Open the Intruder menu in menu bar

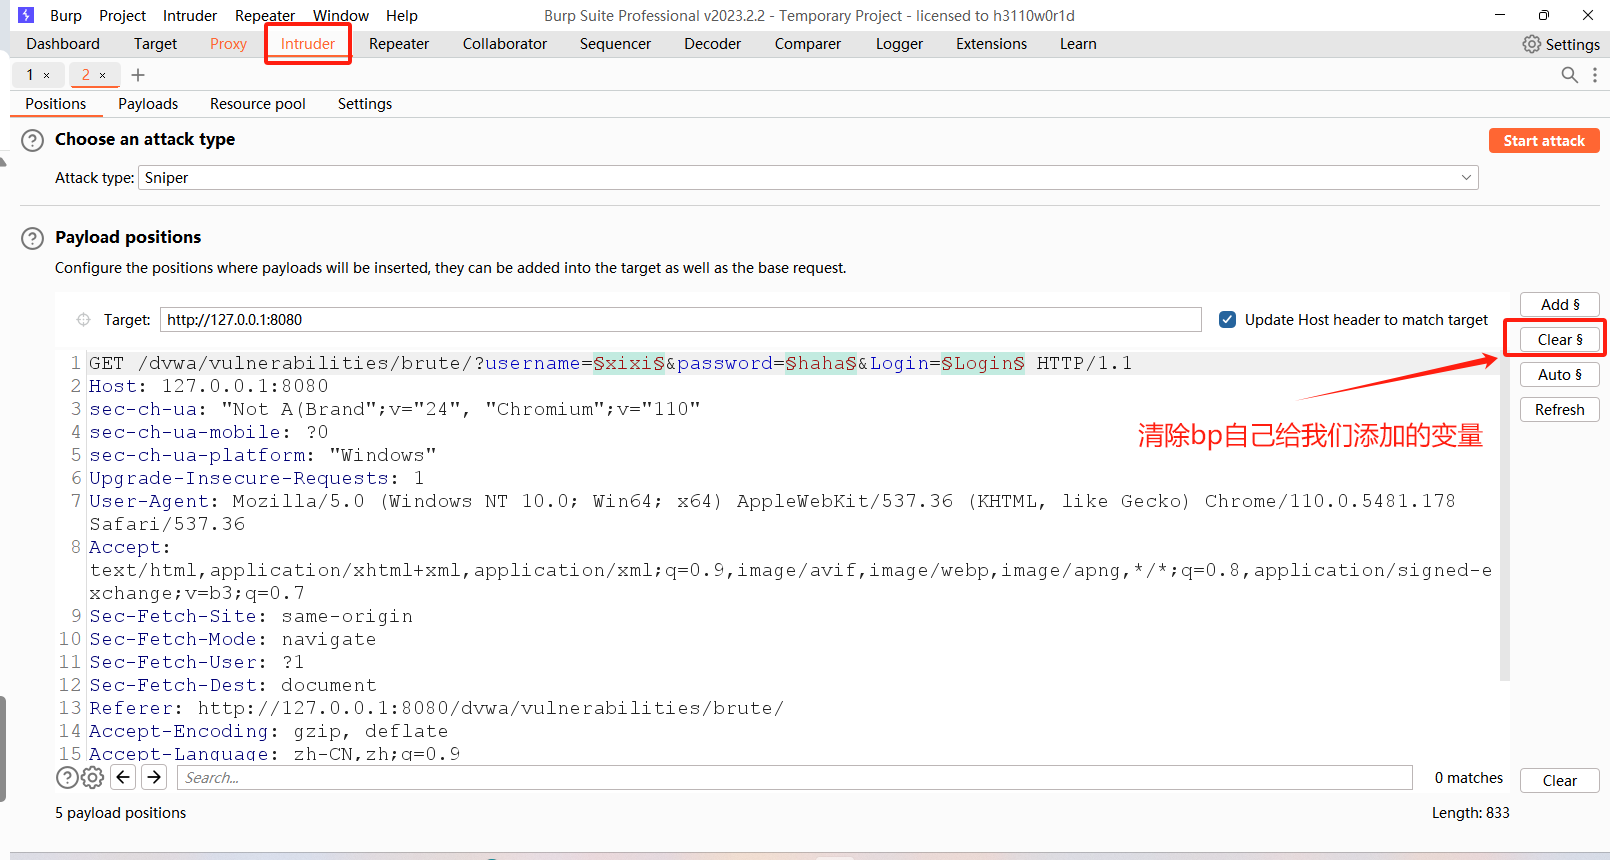(190, 16)
